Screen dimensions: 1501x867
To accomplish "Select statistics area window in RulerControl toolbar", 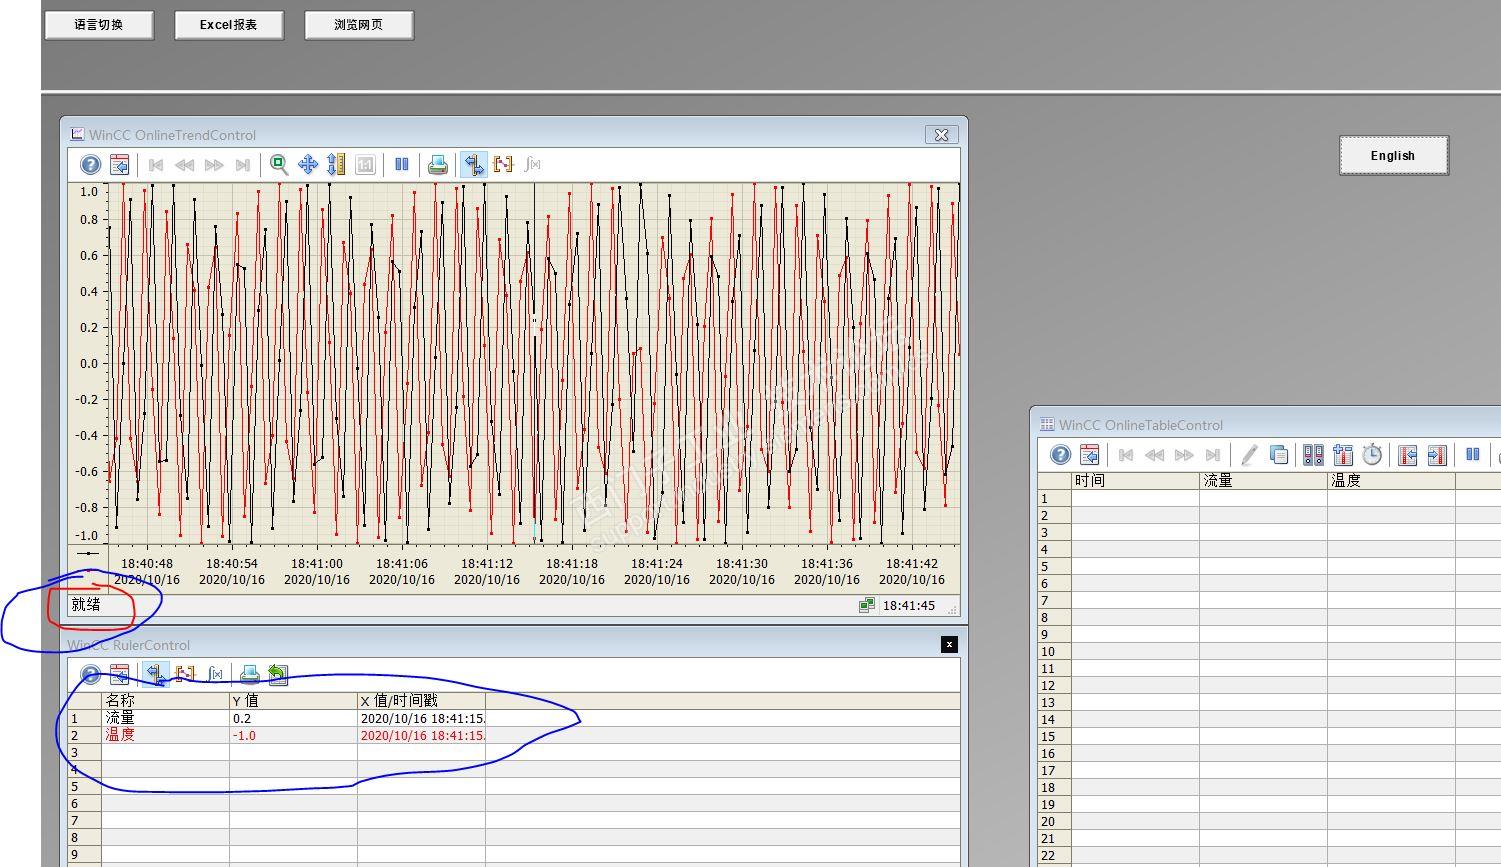I will (185, 675).
